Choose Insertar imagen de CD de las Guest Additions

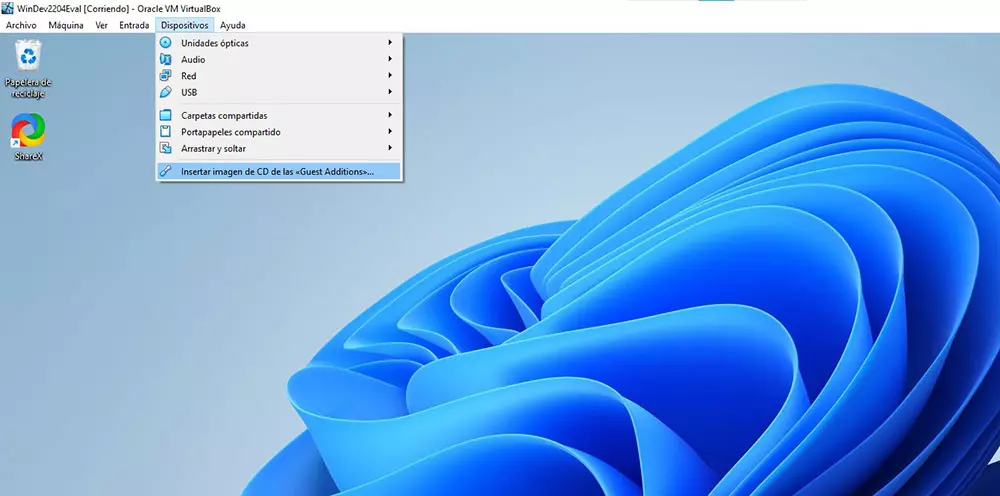pyautogui.click(x=279, y=171)
